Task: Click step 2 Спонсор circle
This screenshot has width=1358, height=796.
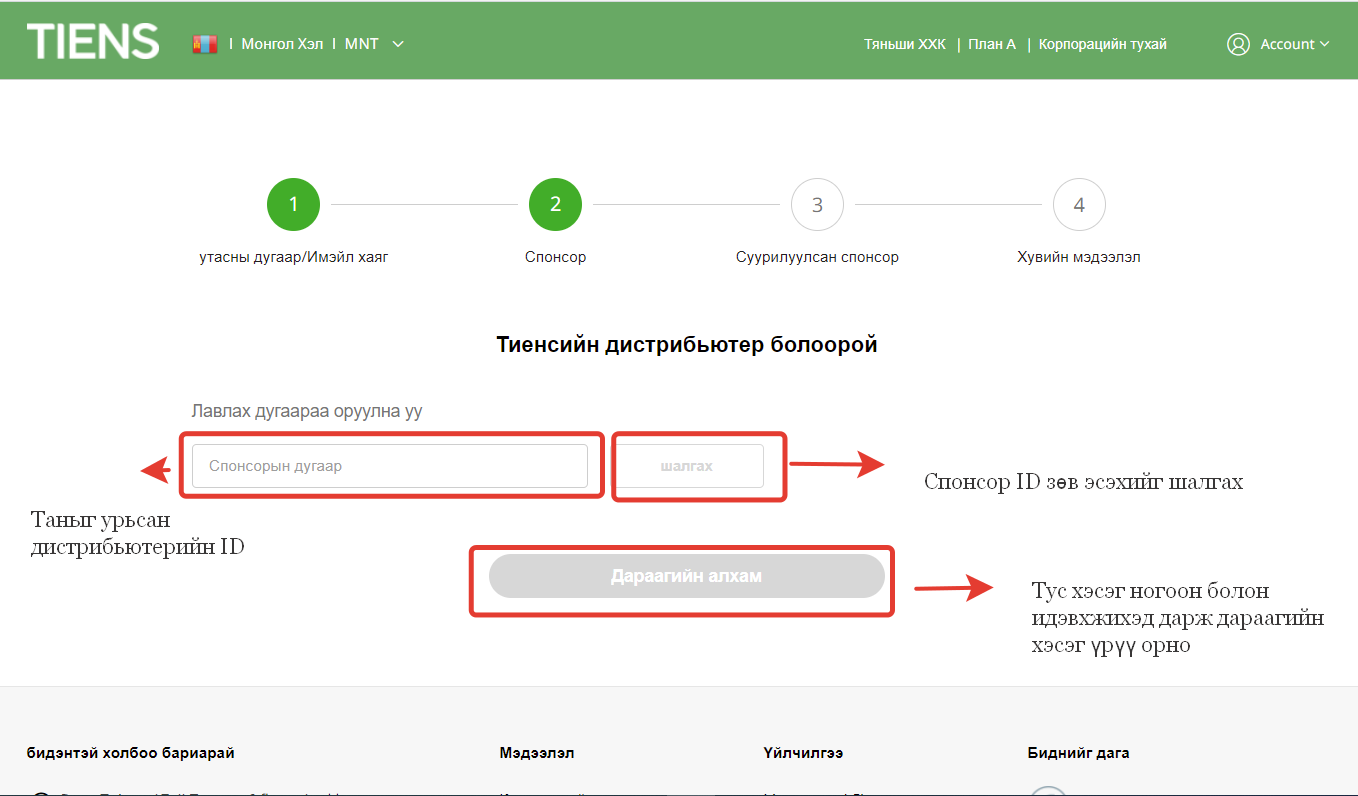Action: 555,205
